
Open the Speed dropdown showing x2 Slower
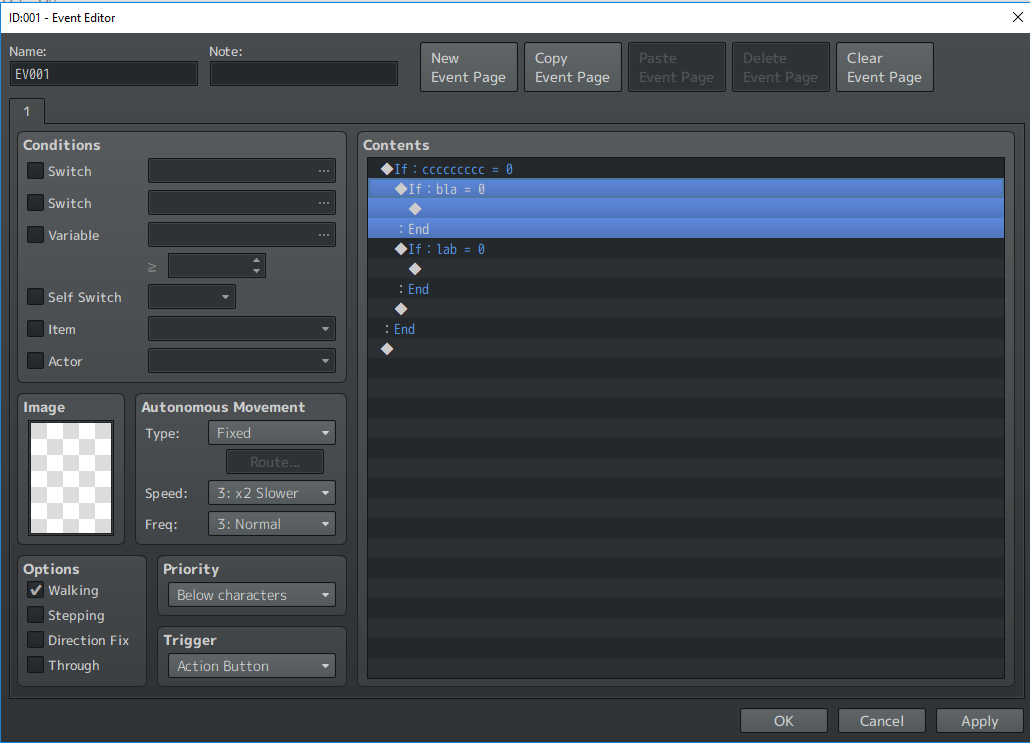[272, 493]
